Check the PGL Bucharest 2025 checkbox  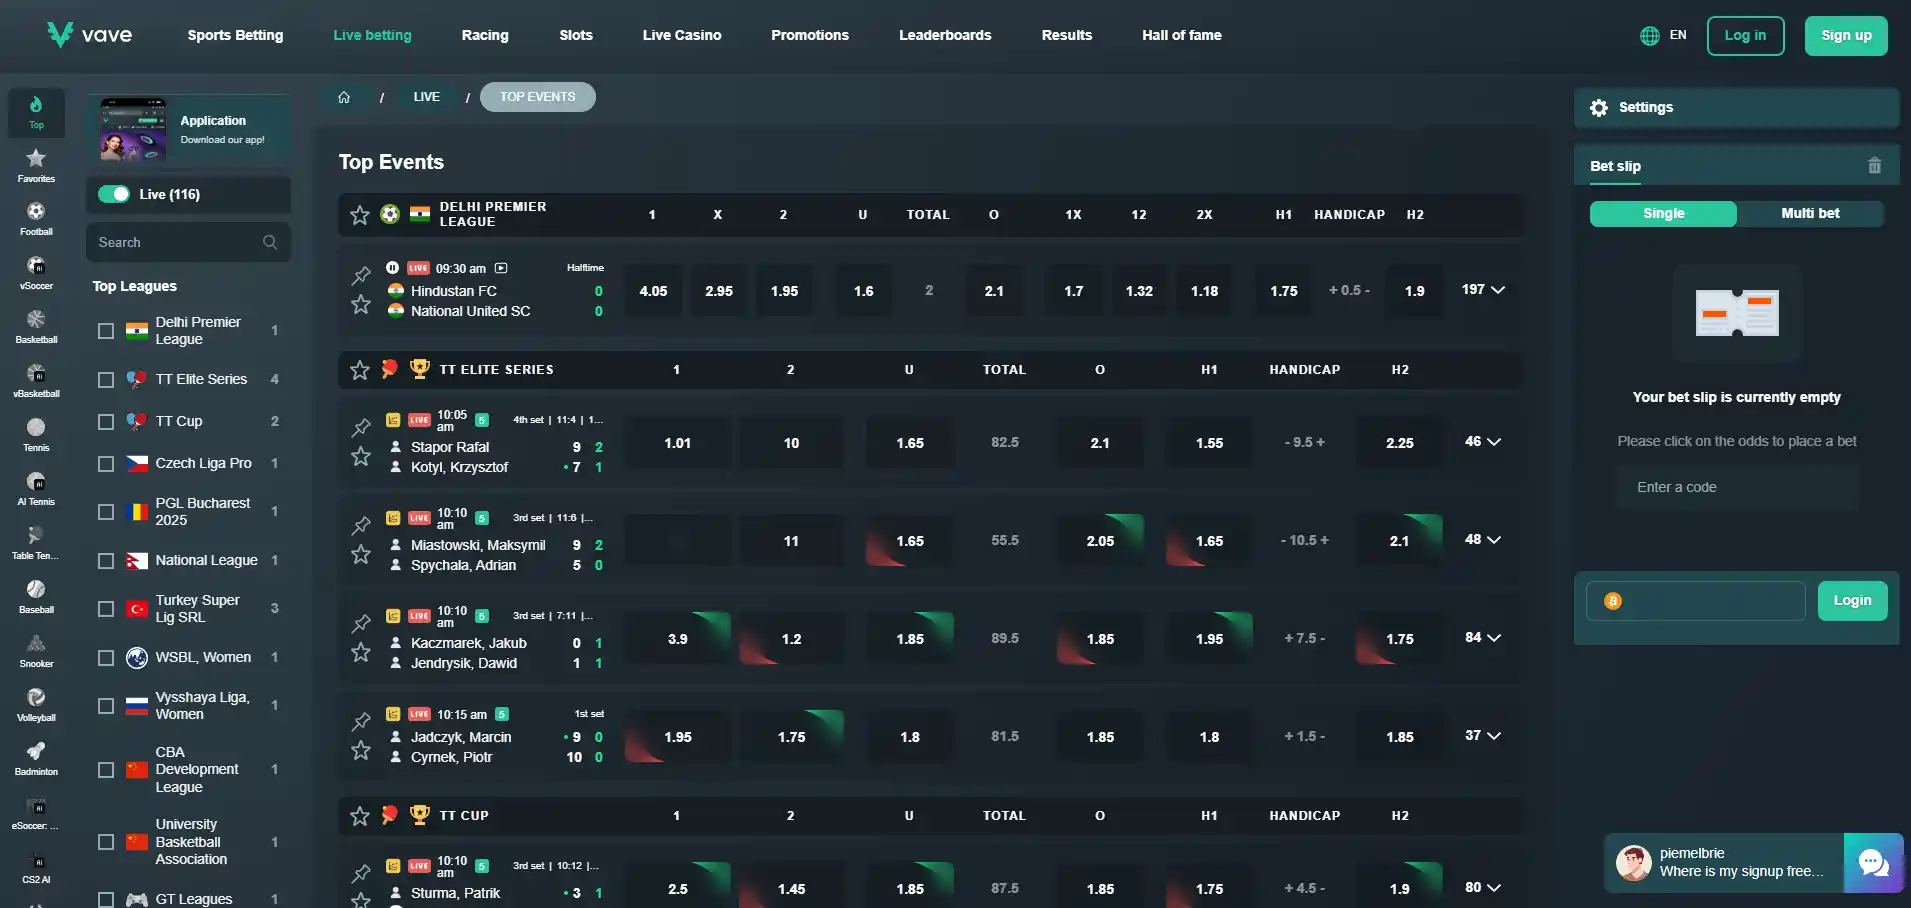pyautogui.click(x=106, y=512)
